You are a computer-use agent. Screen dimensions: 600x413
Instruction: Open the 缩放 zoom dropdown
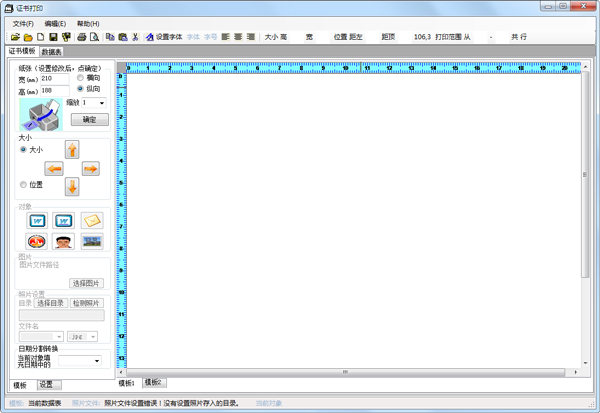tap(102, 103)
